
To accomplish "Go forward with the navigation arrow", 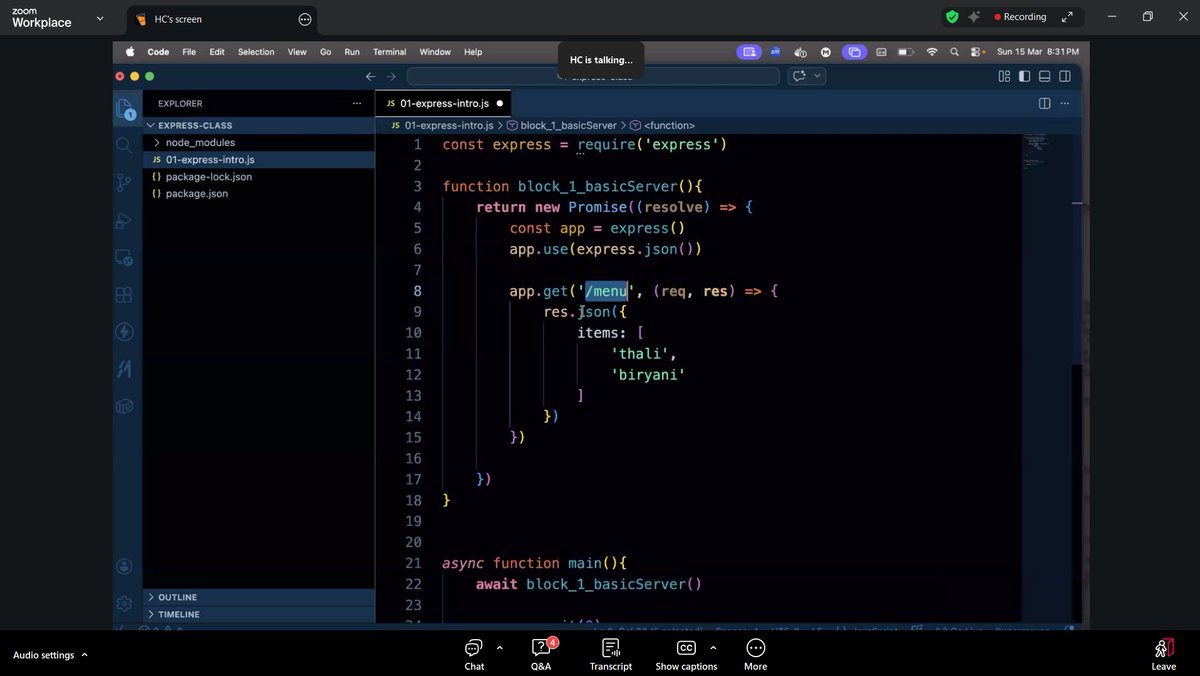I will (x=391, y=76).
